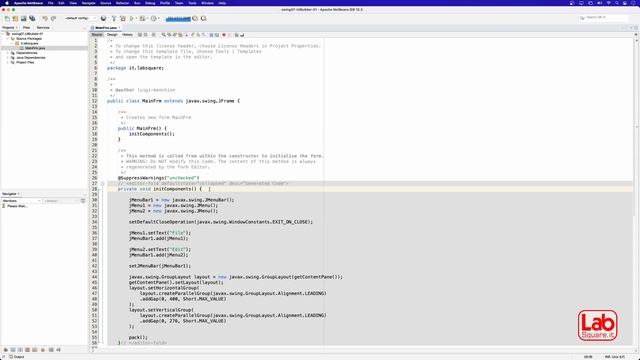Viewport: 640px width, 360px height.
Task: Click the New Project toolbar icon
Action: (15, 18)
